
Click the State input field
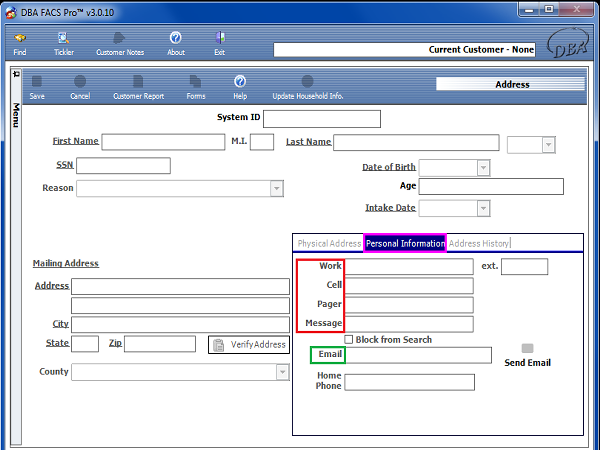click(x=85, y=344)
